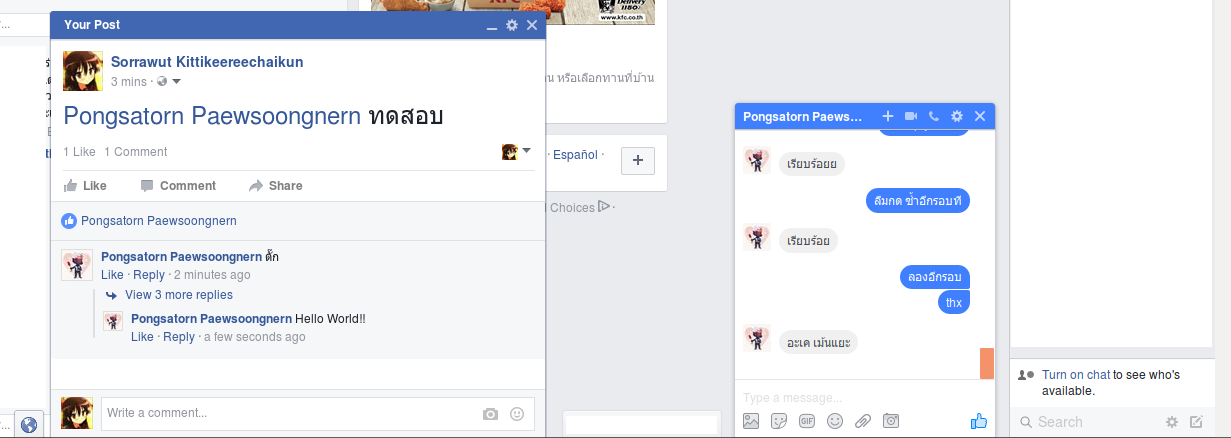Send a thumbs-up in Messenger chat

(x=978, y=421)
